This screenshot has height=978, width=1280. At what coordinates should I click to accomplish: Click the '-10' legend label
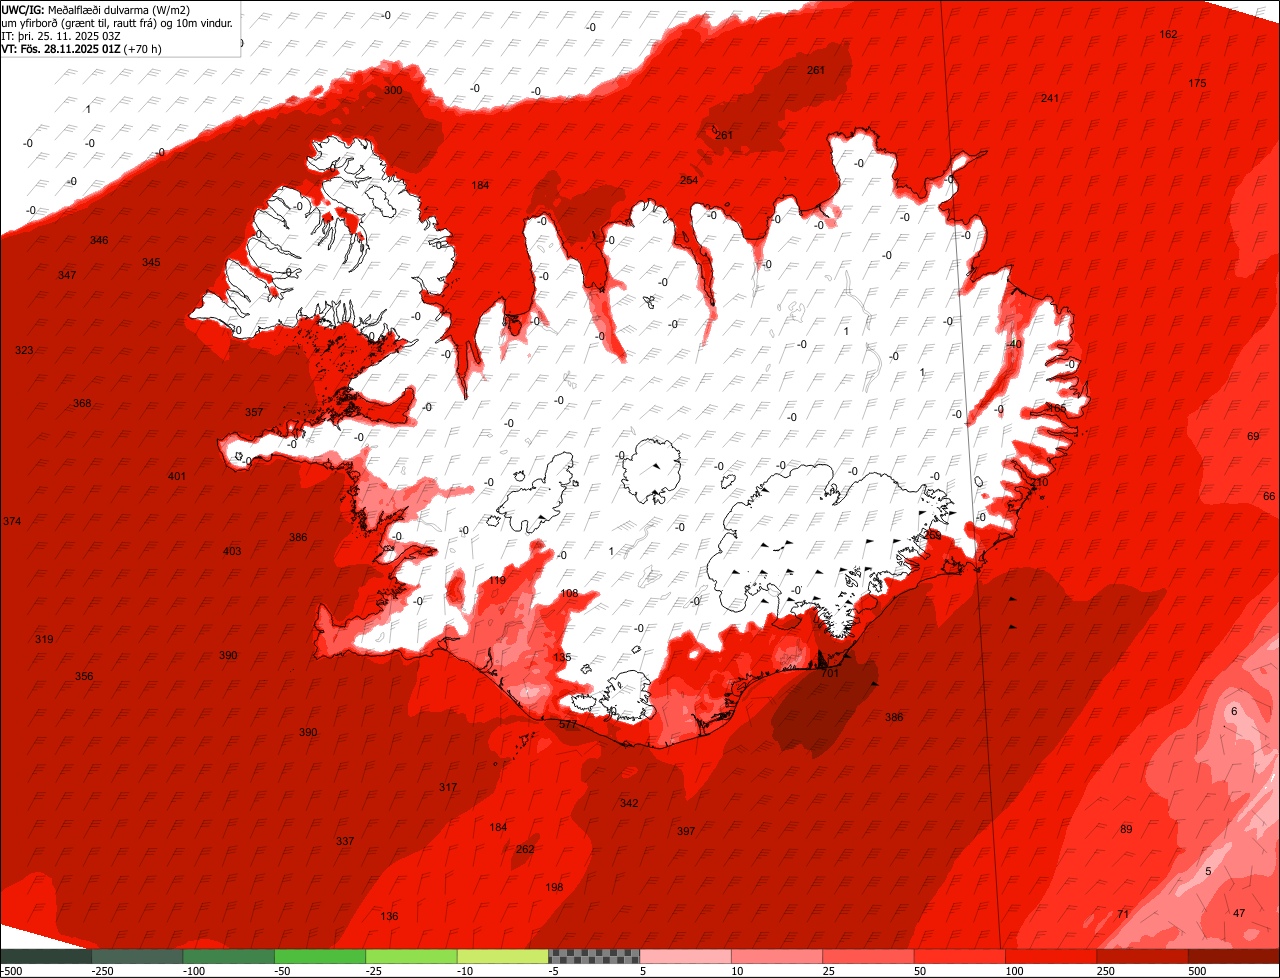click(466, 971)
